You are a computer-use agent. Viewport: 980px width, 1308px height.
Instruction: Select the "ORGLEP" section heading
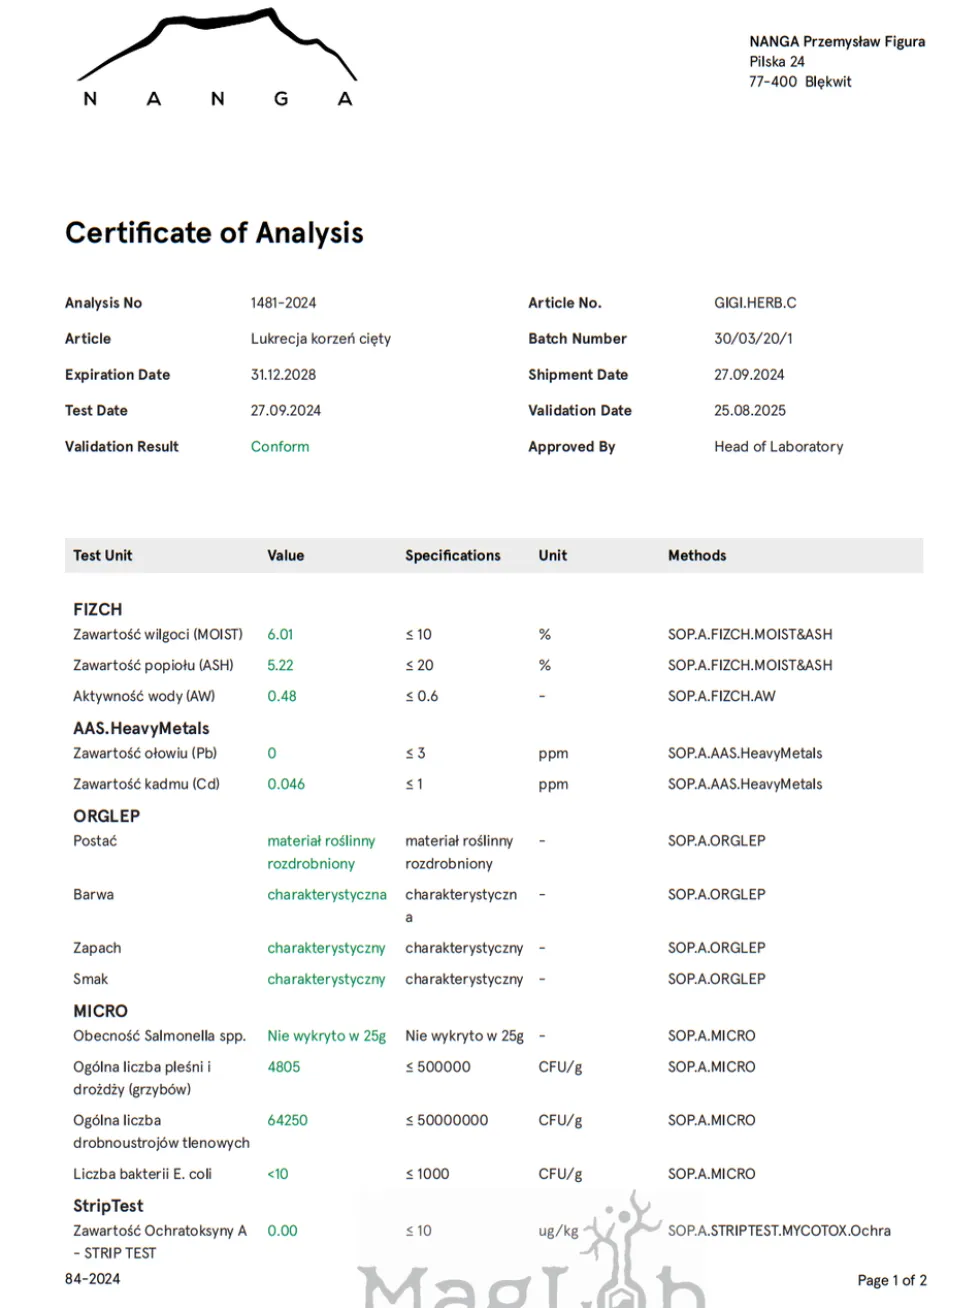tap(106, 817)
